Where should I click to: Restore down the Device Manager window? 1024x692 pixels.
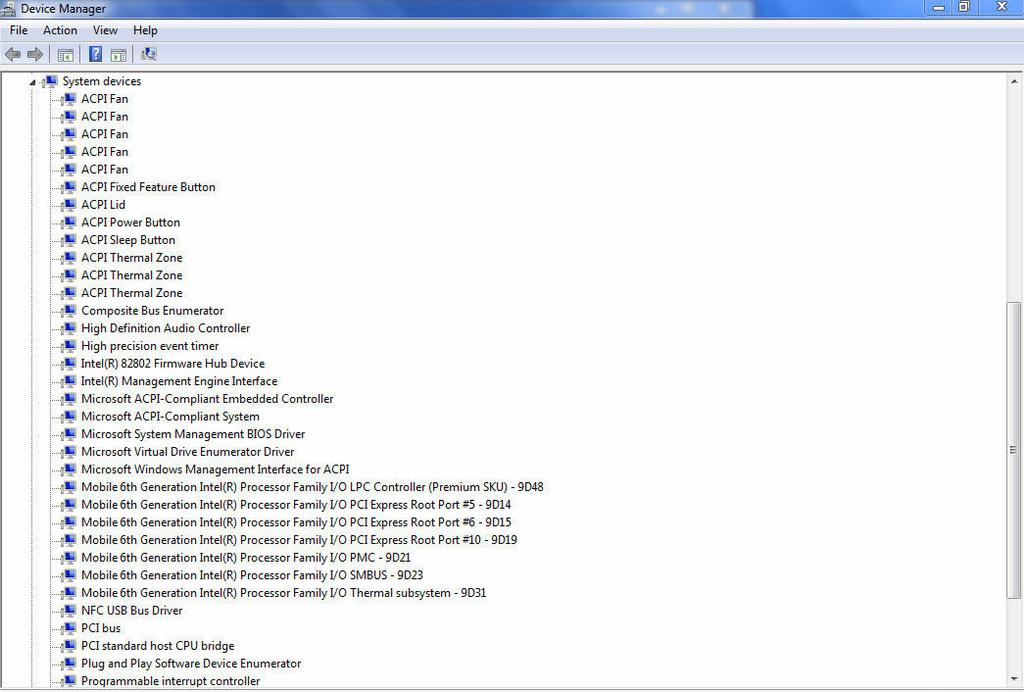964,8
